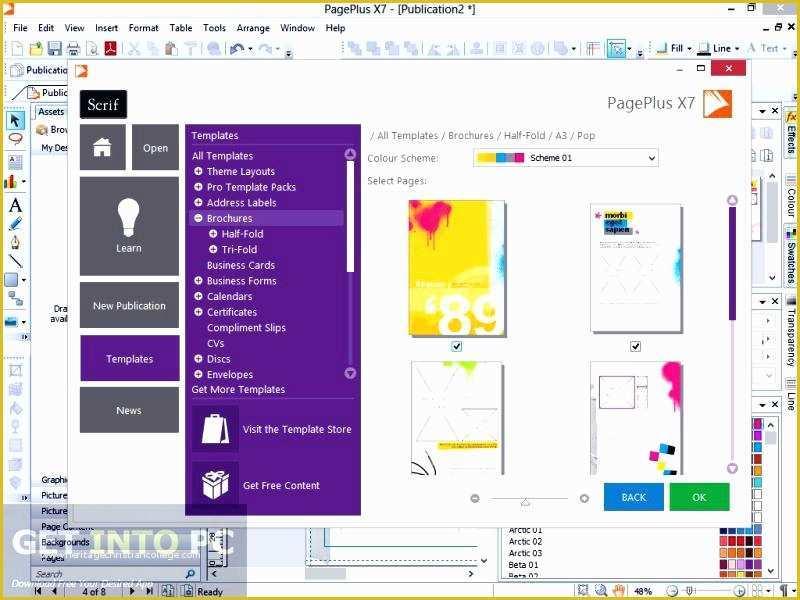Select the Pointer tool
Screen dimensions: 800x600
click(x=15, y=120)
